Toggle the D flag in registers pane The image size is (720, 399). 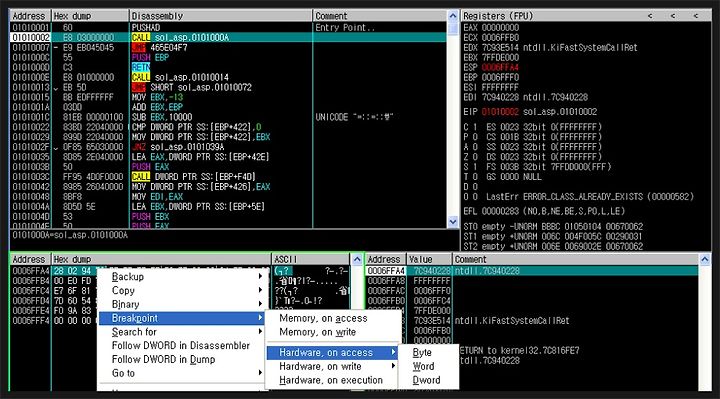pos(475,186)
